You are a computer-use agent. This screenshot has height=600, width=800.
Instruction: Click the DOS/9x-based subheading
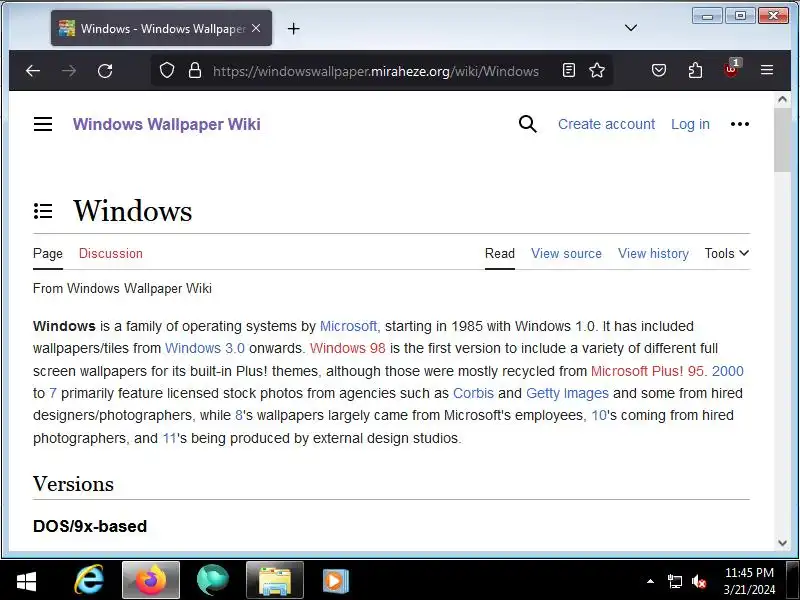click(x=90, y=526)
